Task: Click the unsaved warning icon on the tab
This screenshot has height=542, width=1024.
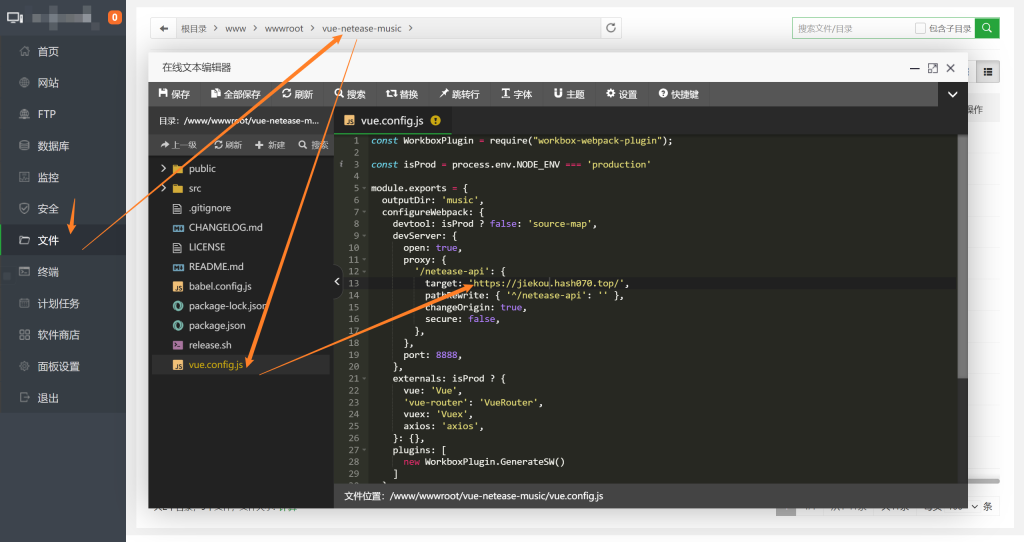Action: coord(436,121)
